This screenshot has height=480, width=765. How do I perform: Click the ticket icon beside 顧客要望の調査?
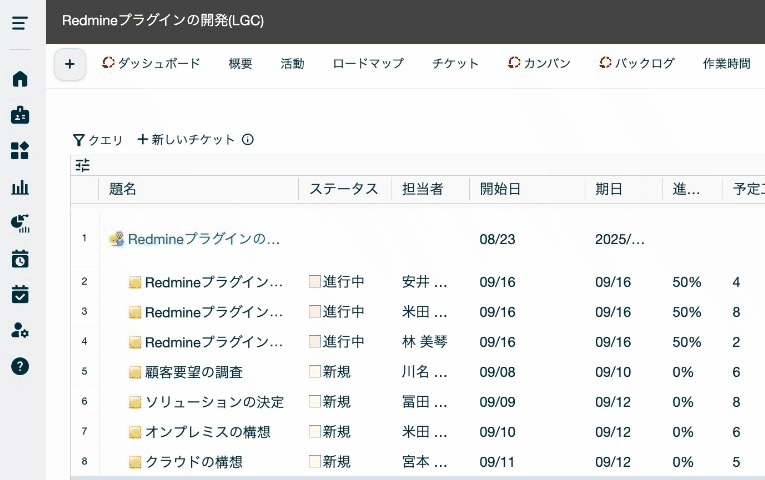135,373
